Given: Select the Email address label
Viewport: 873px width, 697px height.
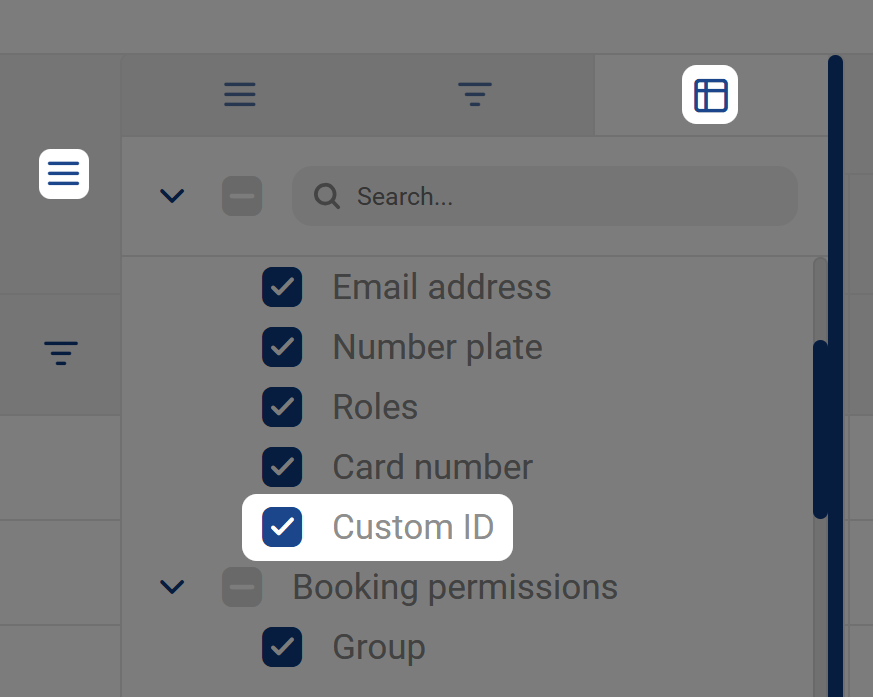Looking at the screenshot, I should click(x=442, y=287).
